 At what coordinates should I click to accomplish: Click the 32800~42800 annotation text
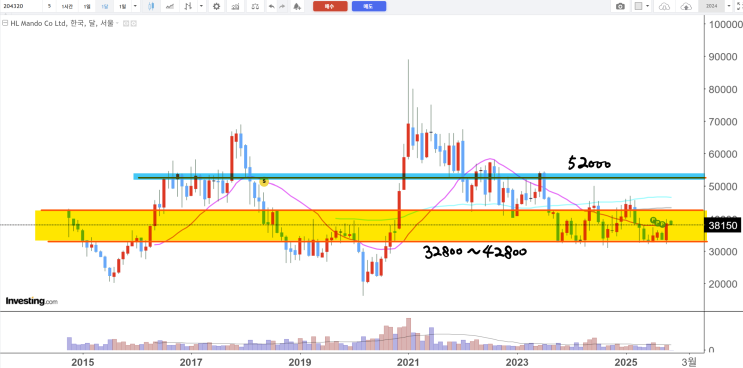point(475,252)
